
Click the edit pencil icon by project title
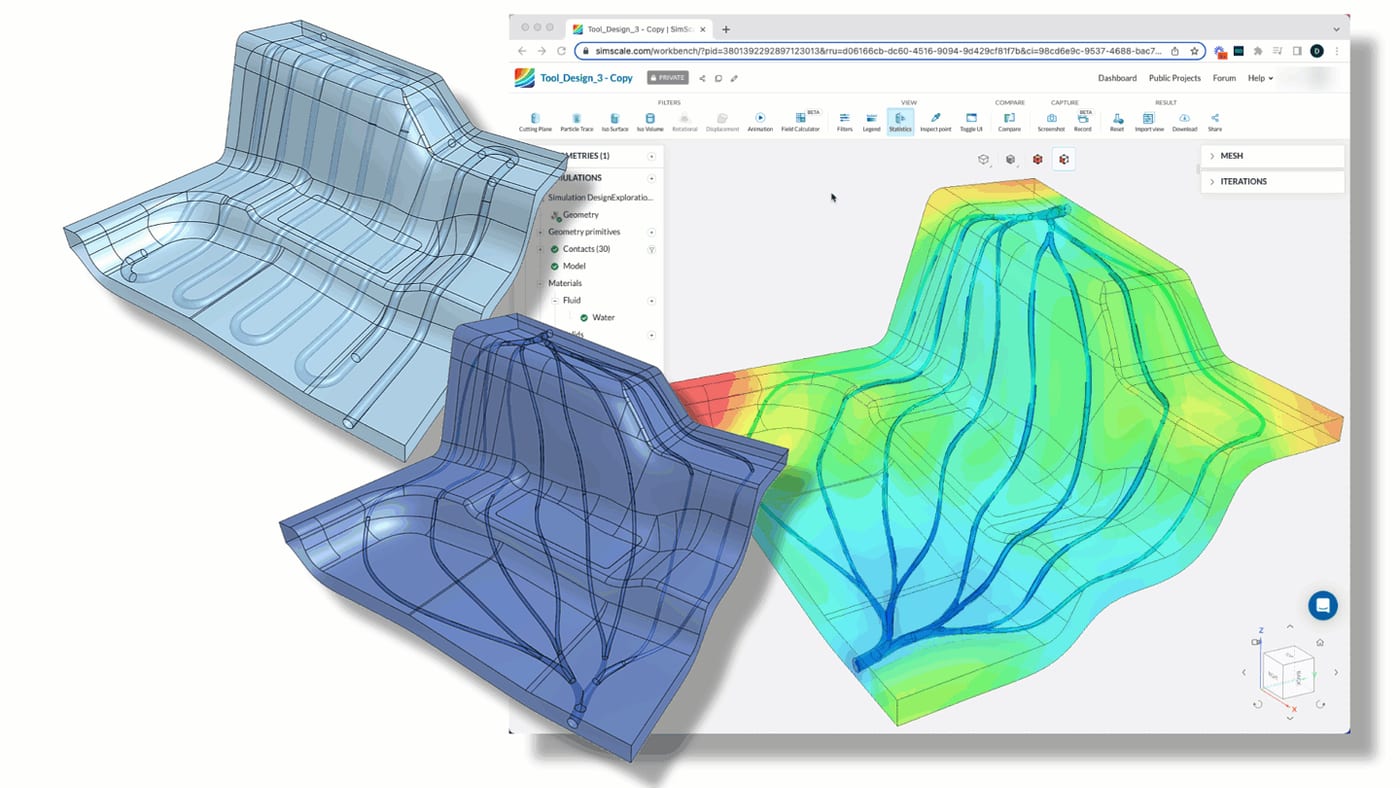(x=734, y=78)
